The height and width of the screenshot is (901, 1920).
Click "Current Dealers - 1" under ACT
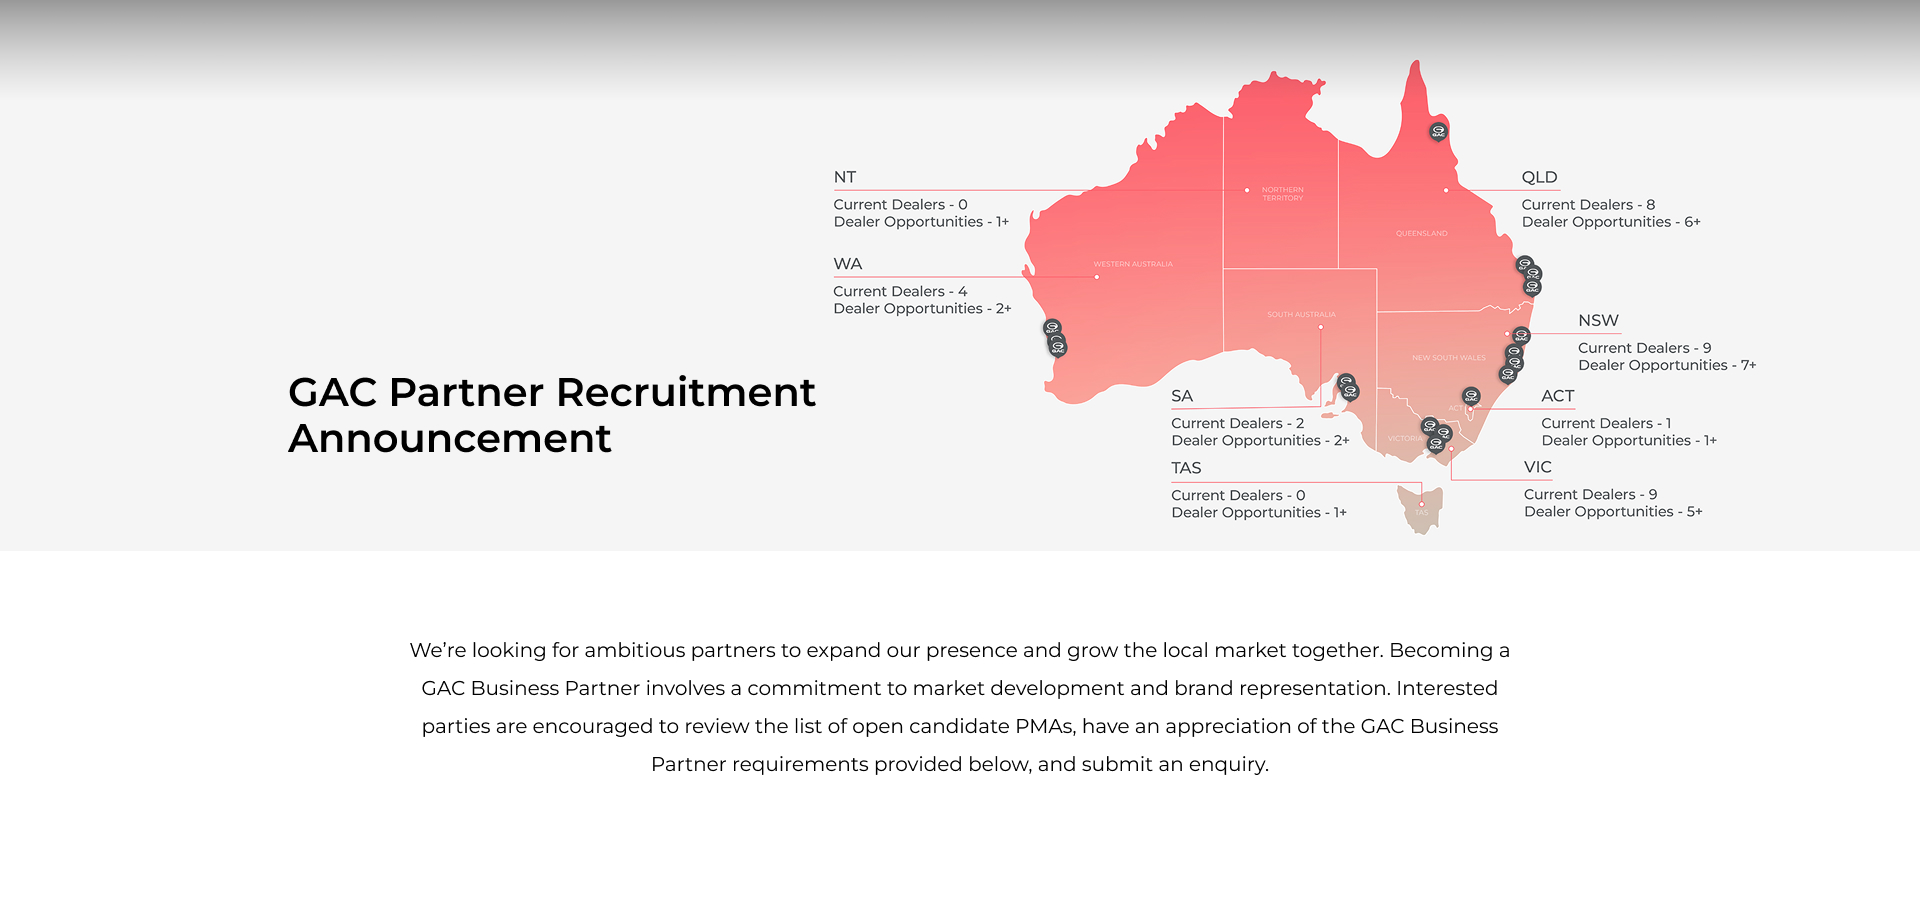(x=1606, y=424)
